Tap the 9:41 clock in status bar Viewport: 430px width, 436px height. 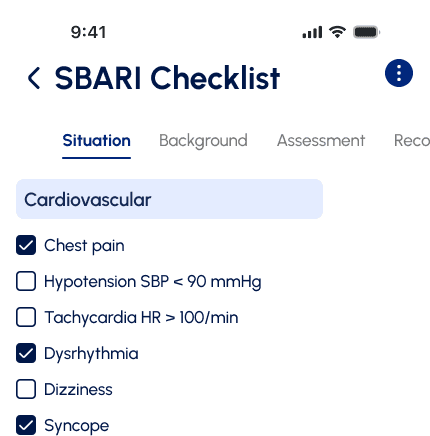pyautogui.click(x=88, y=32)
